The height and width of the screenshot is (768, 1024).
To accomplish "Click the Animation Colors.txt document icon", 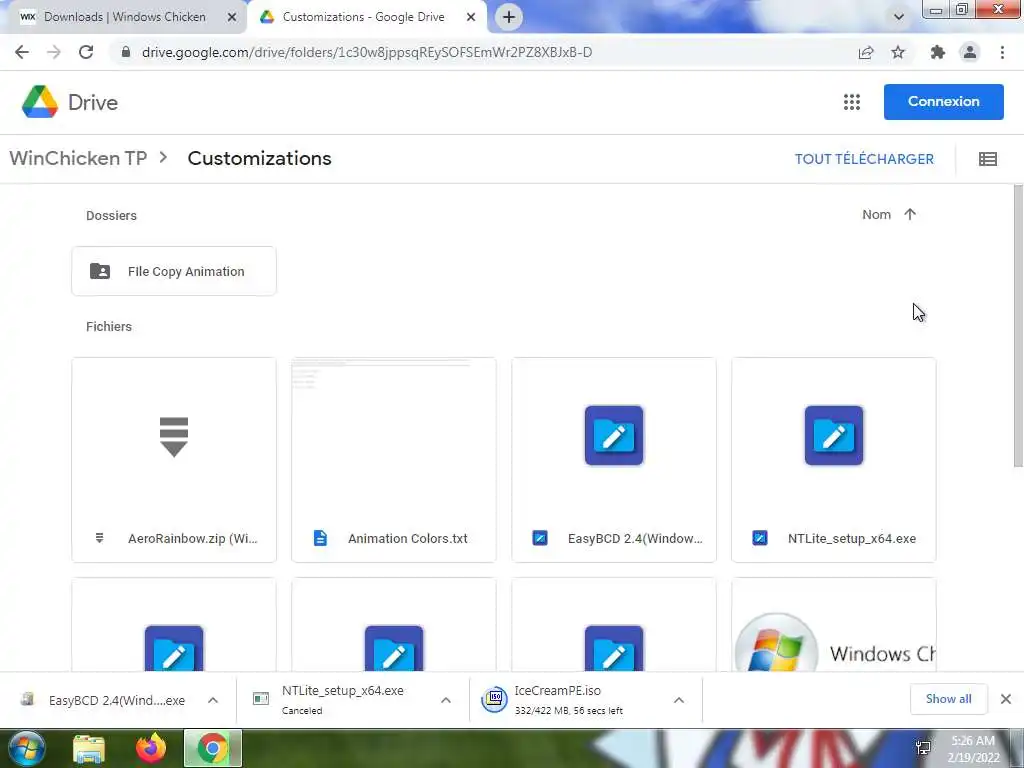I will (320, 538).
